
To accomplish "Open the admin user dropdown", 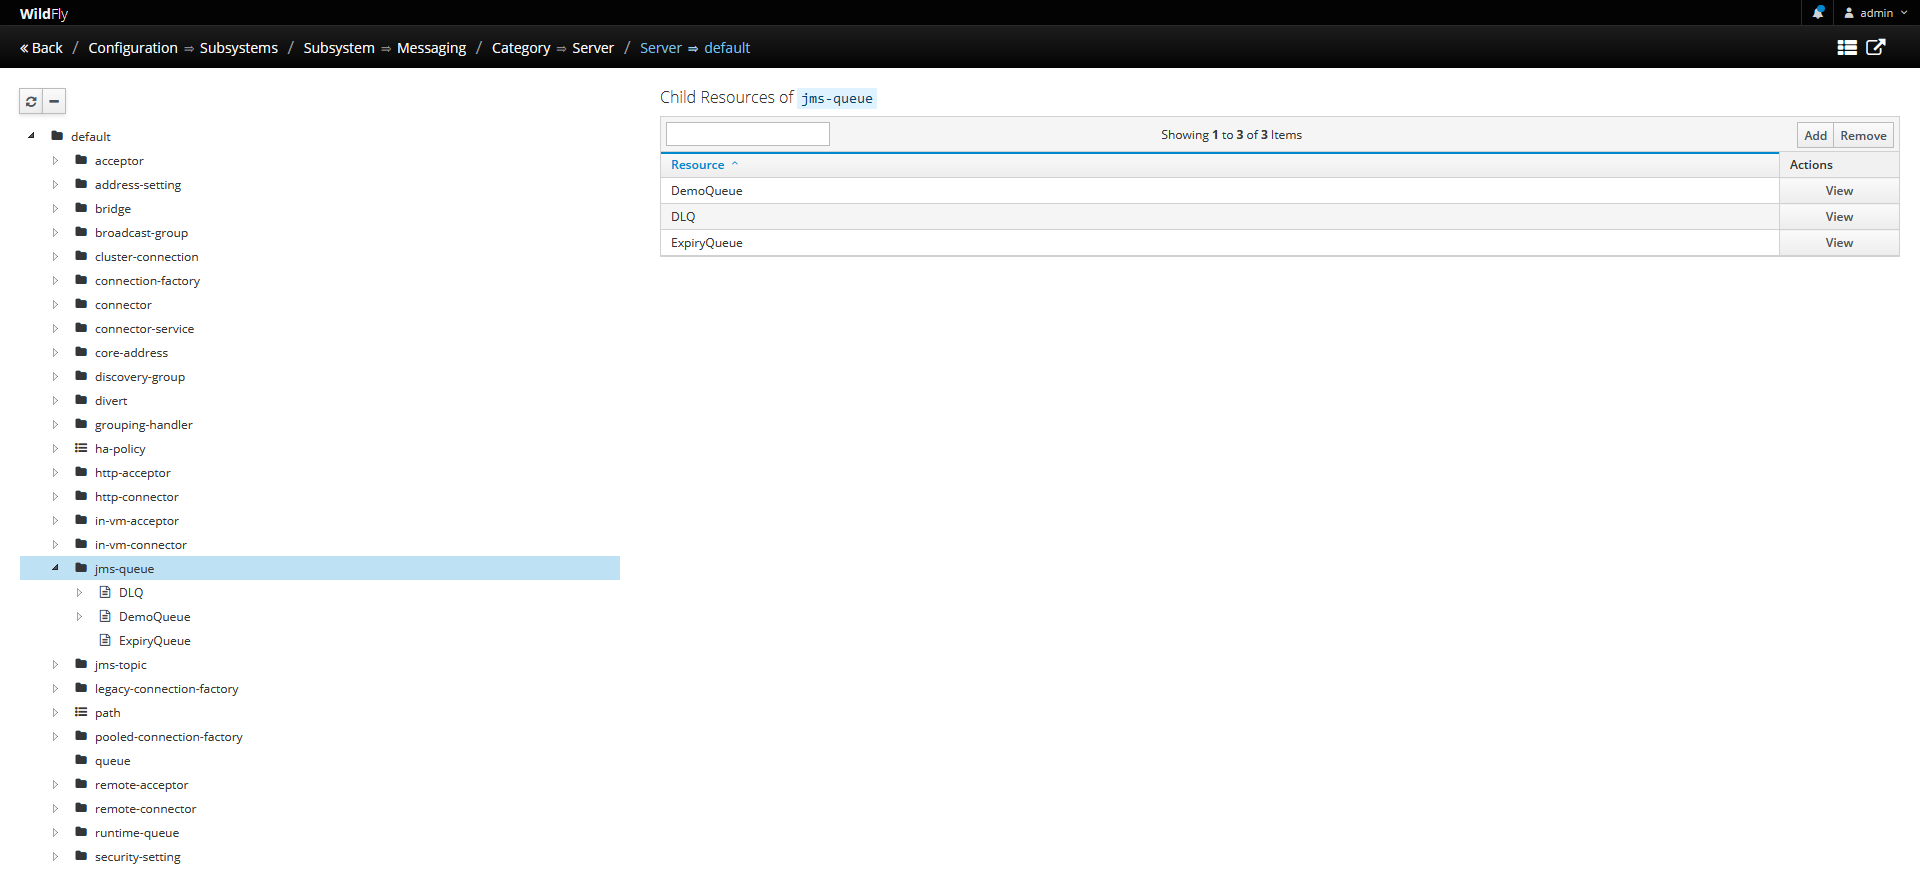I will [x=1876, y=13].
